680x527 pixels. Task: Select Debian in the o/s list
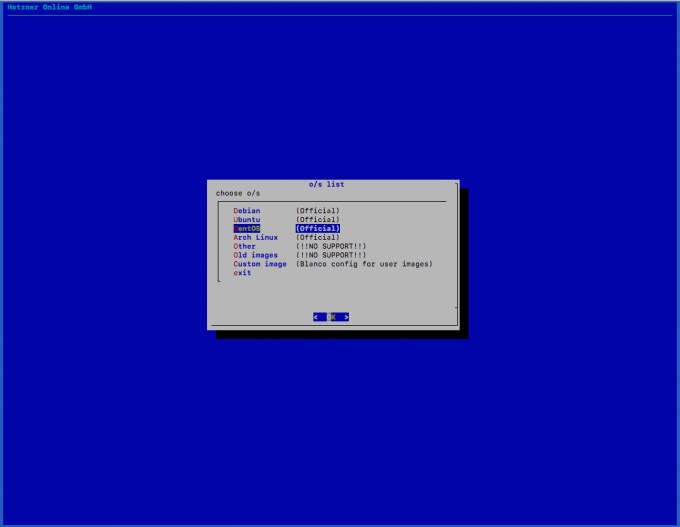click(247, 211)
